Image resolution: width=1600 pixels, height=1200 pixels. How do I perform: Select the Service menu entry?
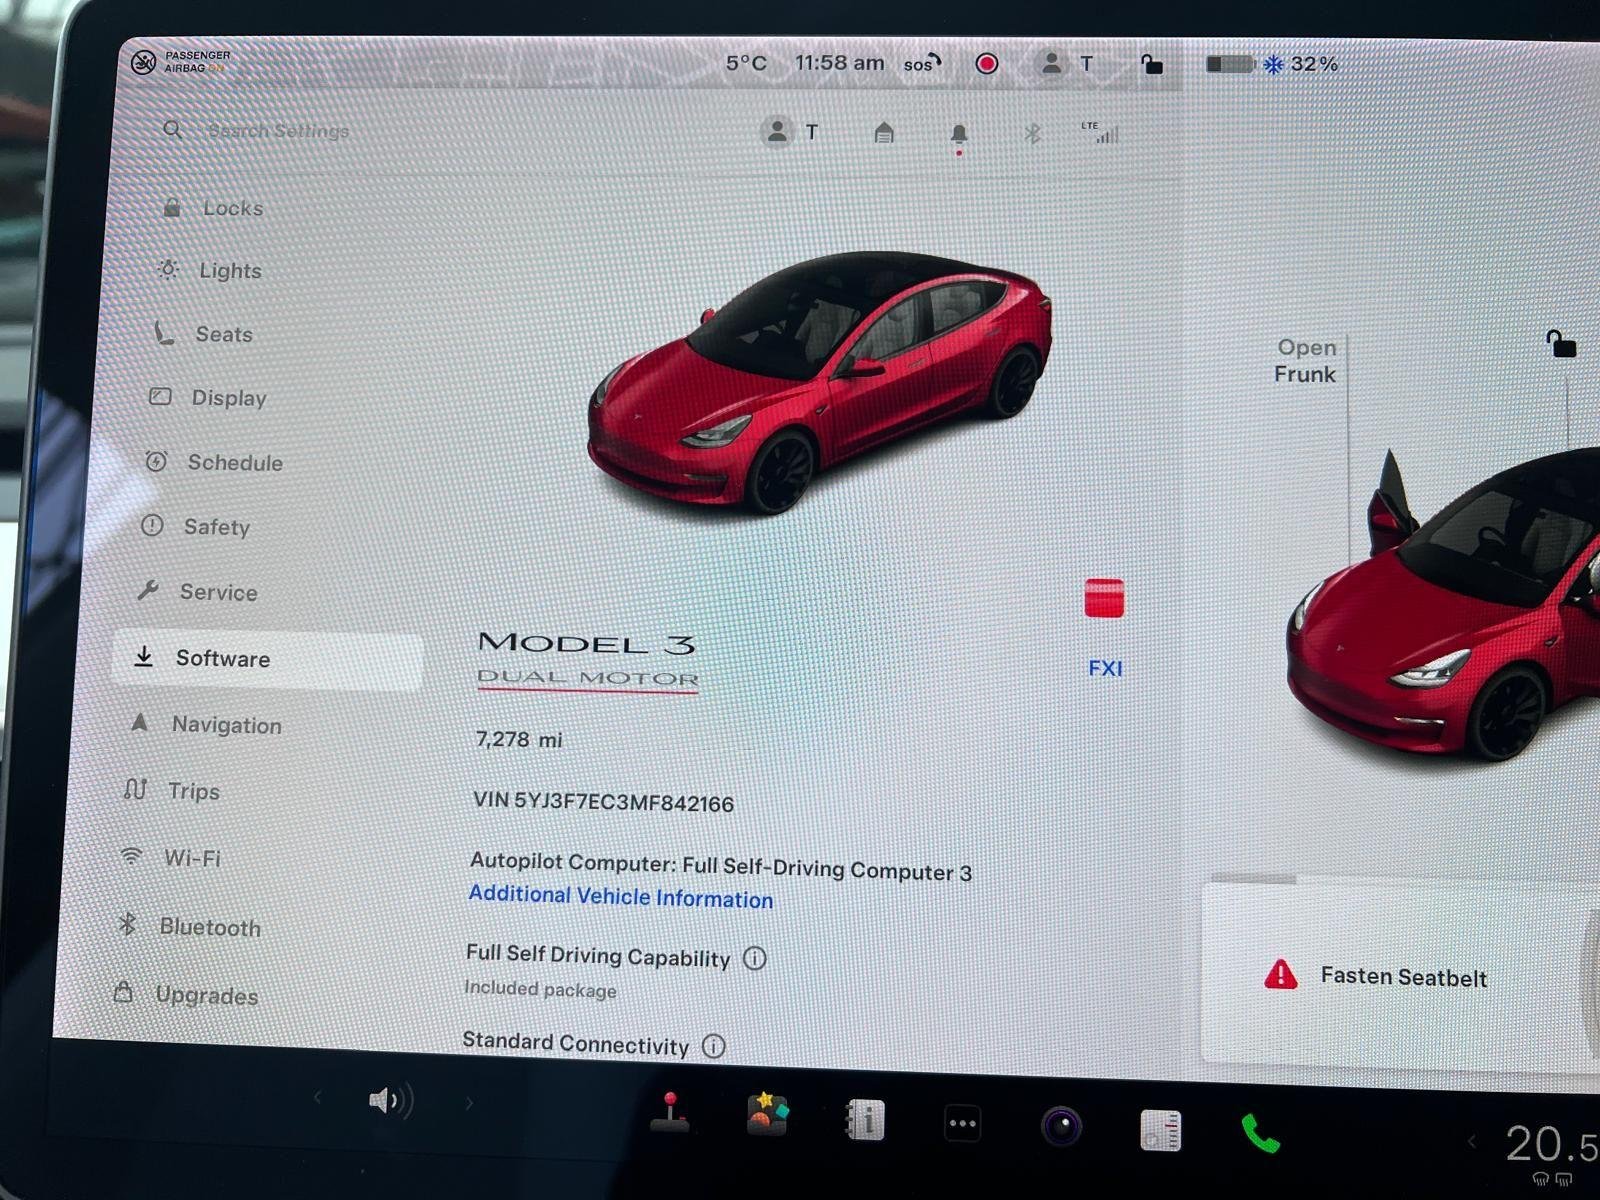click(197, 592)
